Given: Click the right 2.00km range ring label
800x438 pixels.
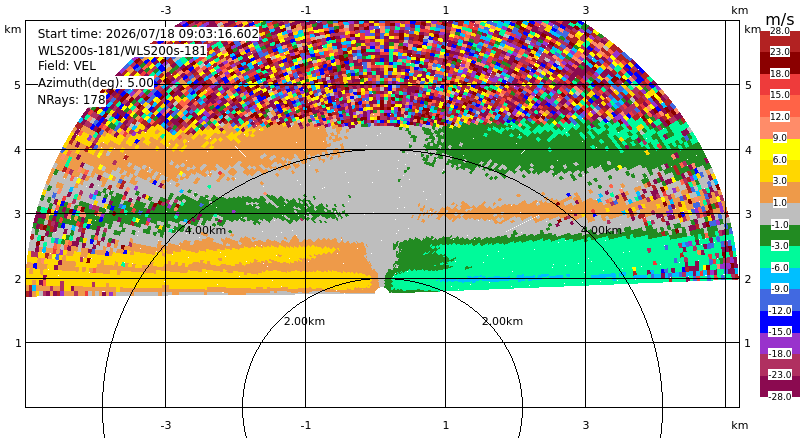Looking at the screenshot, I should tap(503, 321).
